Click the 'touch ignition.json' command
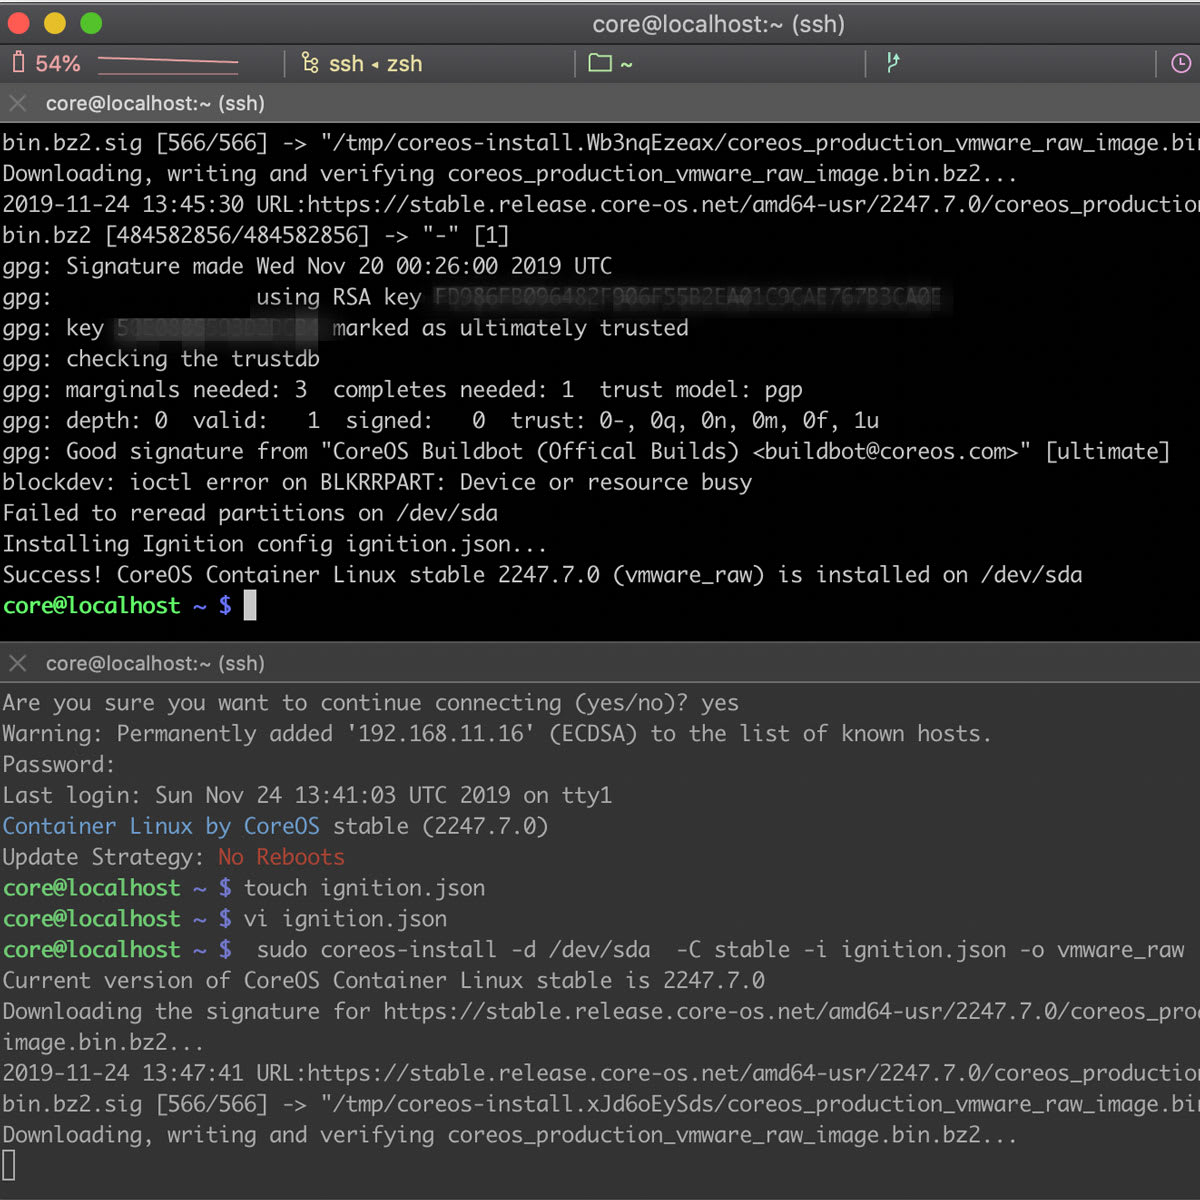This screenshot has height=1200, width=1200. coord(364,888)
